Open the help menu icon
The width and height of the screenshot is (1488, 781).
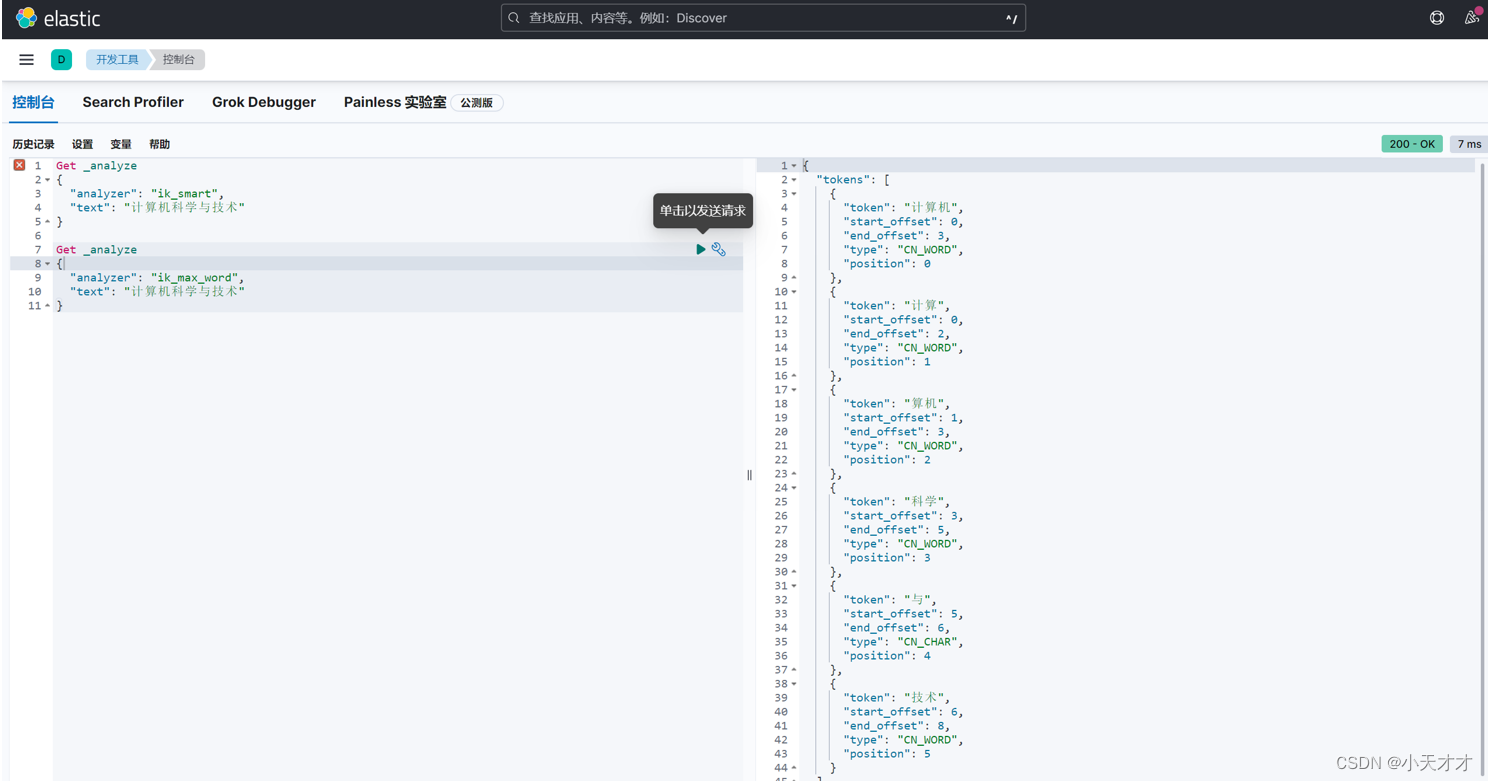[x=1437, y=18]
